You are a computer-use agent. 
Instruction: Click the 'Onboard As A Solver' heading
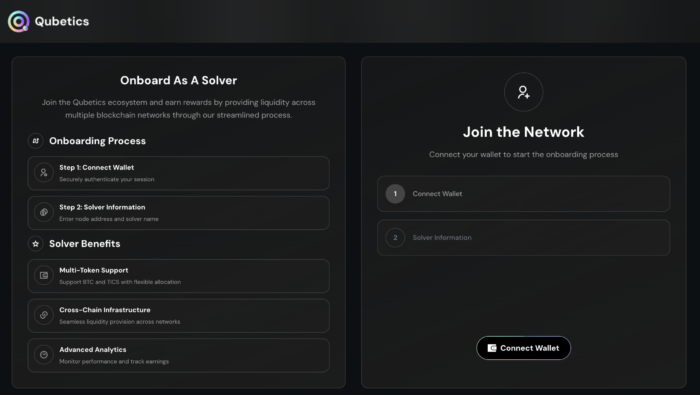tap(179, 80)
